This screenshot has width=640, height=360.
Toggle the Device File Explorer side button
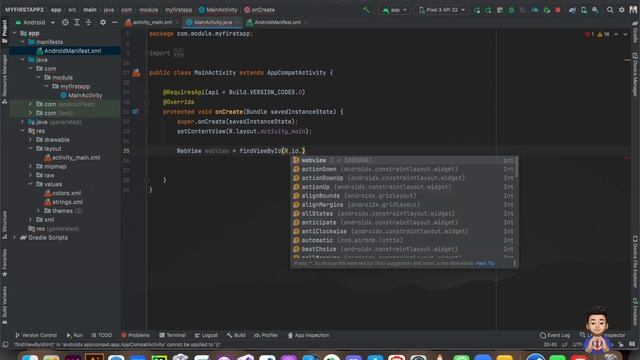point(635,261)
